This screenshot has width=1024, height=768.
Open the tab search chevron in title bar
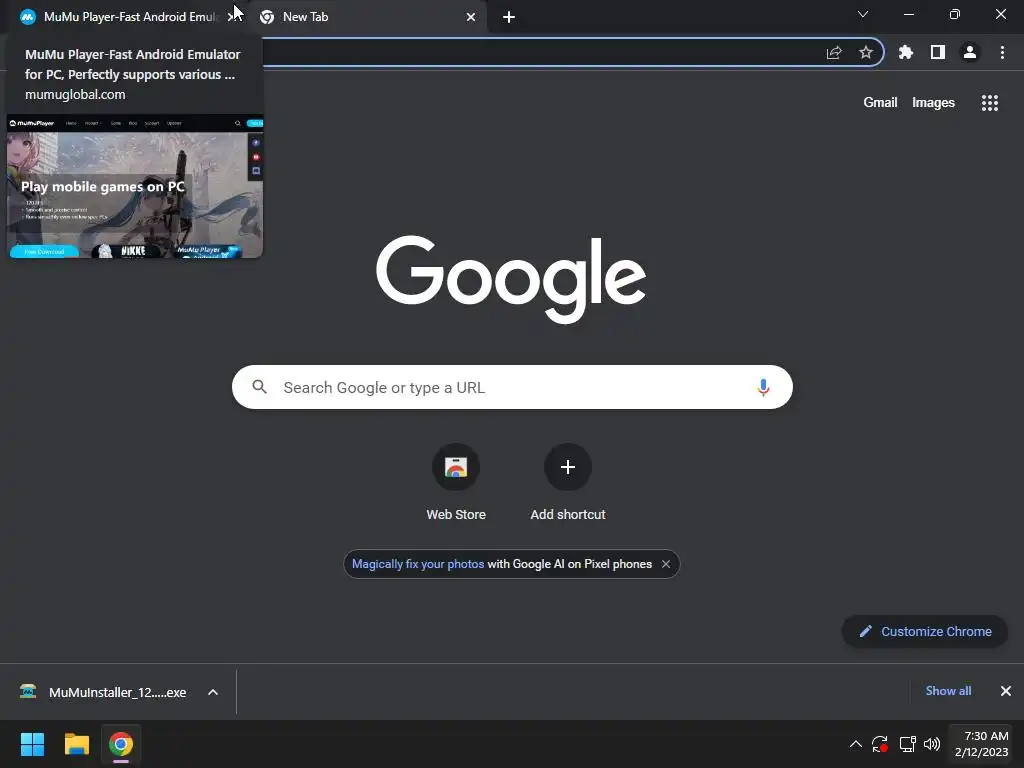point(863,14)
